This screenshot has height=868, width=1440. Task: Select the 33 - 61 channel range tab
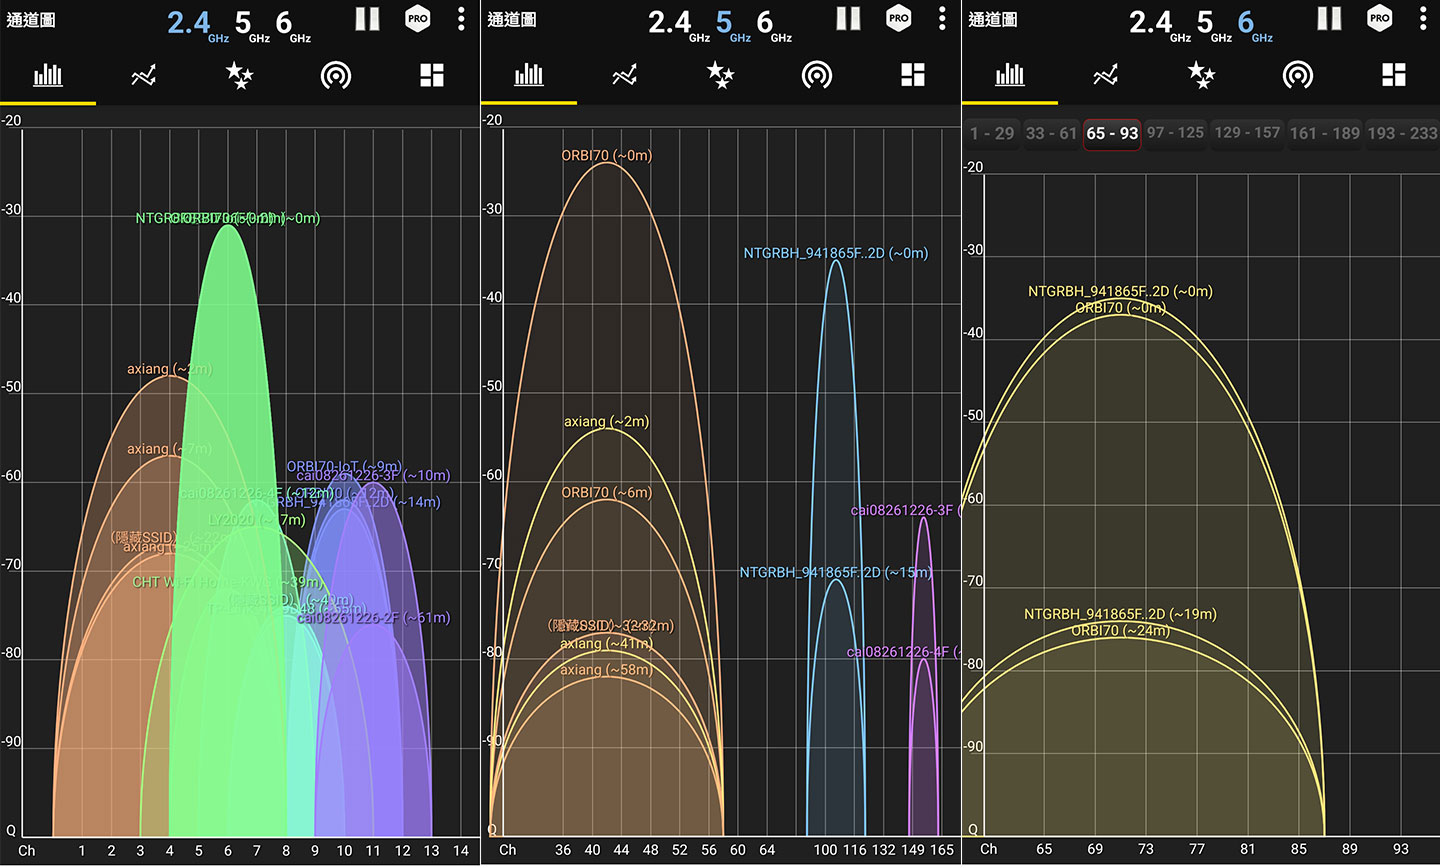pyautogui.click(x=1052, y=133)
